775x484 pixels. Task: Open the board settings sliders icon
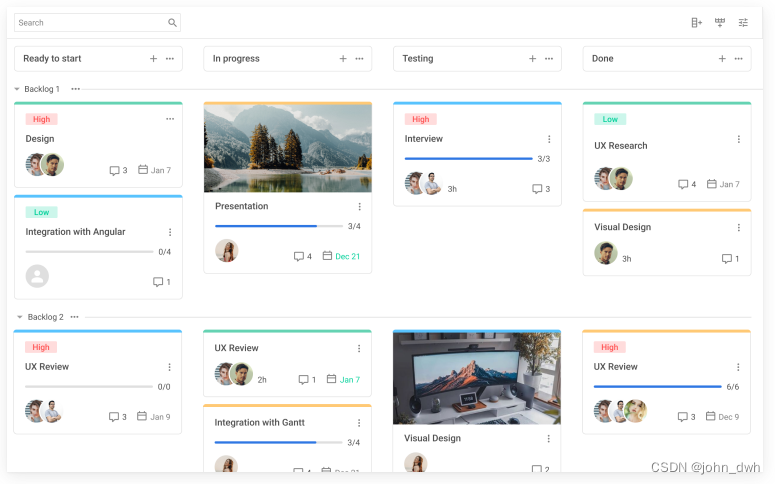point(743,23)
